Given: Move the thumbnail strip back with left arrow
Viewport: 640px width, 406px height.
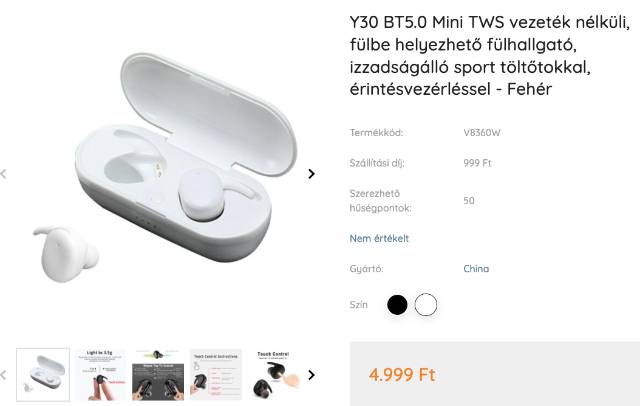Looking at the screenshot, I should tap(4, 375).
